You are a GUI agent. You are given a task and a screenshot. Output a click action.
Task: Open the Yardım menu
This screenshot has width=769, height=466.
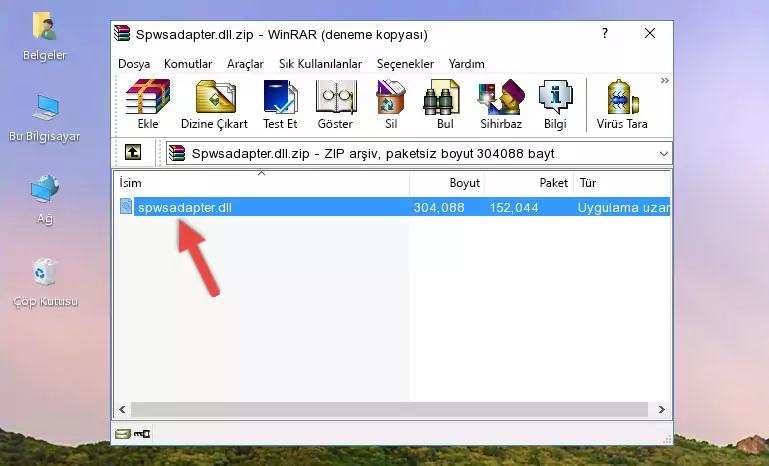pos(466,64)
